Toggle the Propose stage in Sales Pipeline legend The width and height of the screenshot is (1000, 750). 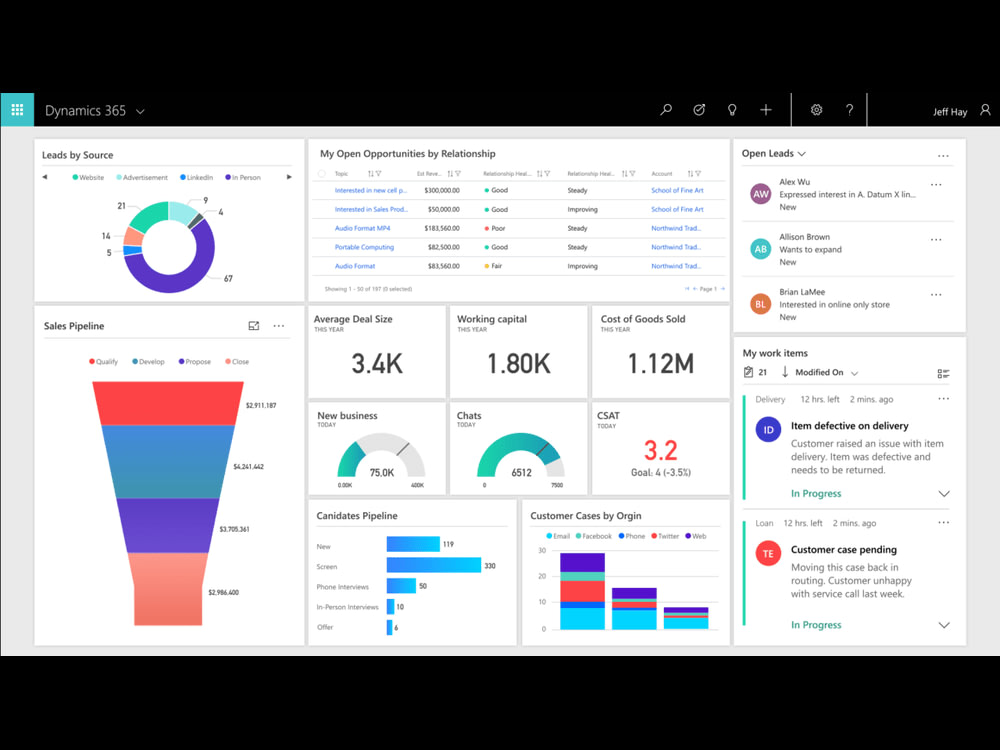[x=195, y=362]
